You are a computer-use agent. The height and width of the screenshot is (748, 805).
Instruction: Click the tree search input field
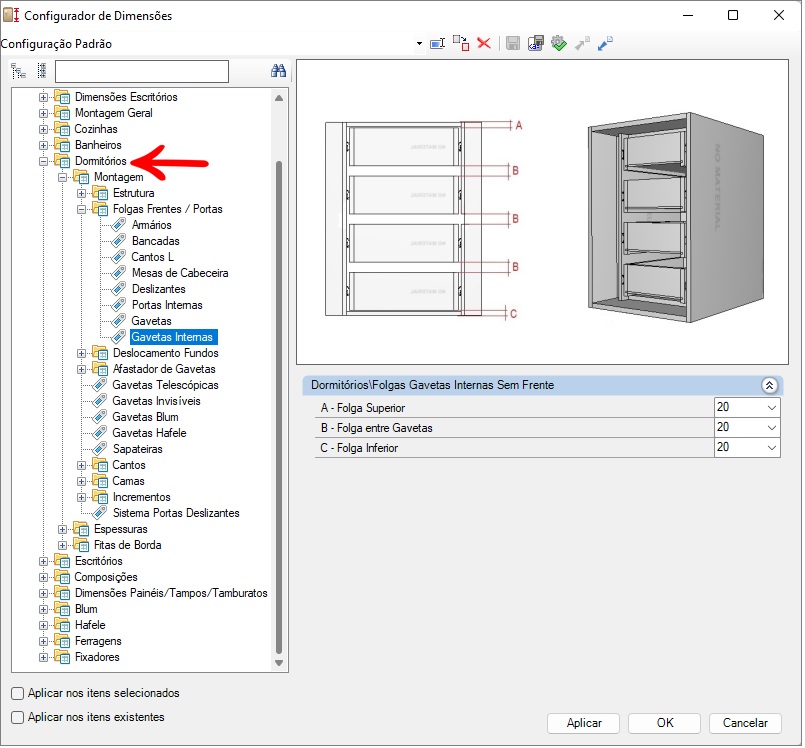(142, 71)
